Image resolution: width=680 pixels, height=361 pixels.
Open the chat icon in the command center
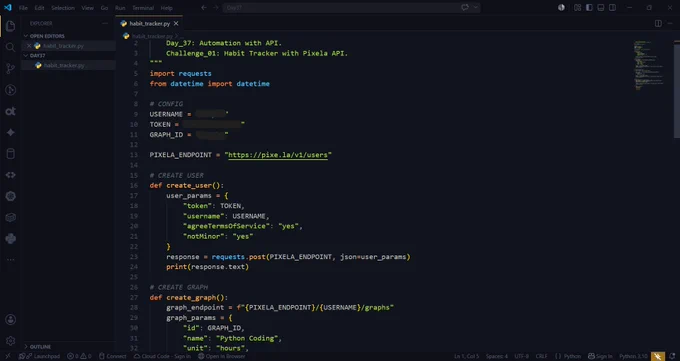(465, 7)
